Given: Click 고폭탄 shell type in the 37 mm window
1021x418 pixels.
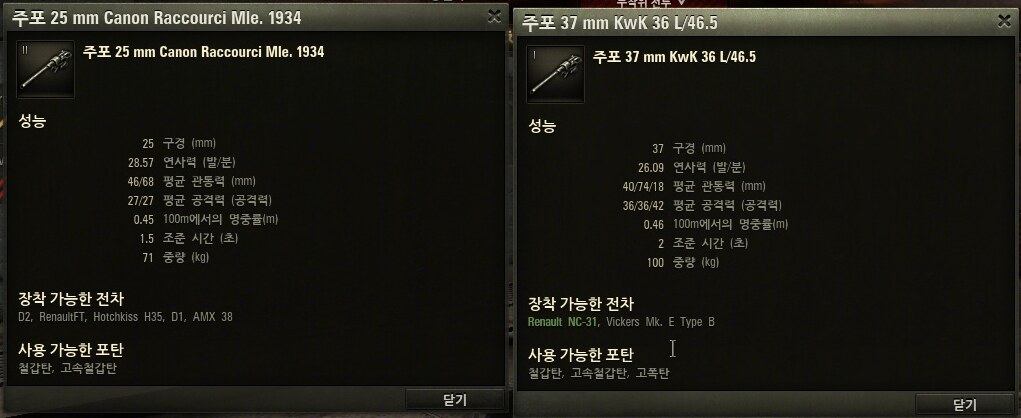Looking at the screenshot, I should (652, 373).
